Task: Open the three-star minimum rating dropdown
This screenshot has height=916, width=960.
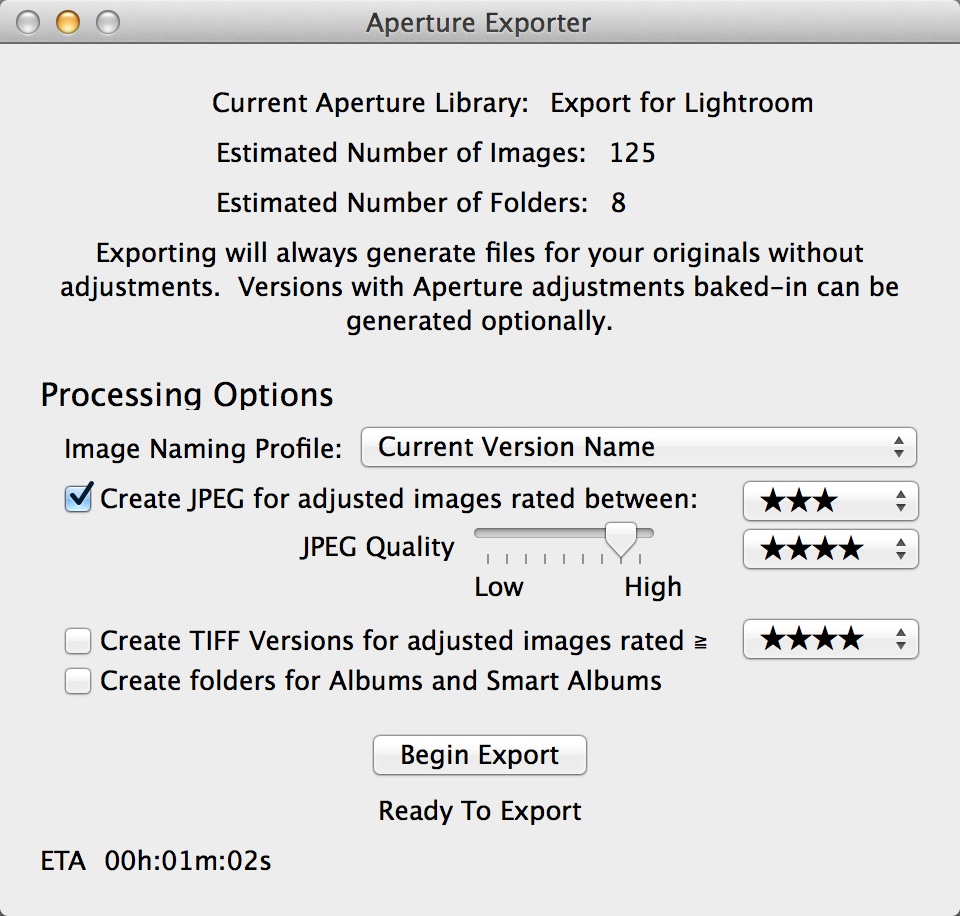Action: click(830, 500)
